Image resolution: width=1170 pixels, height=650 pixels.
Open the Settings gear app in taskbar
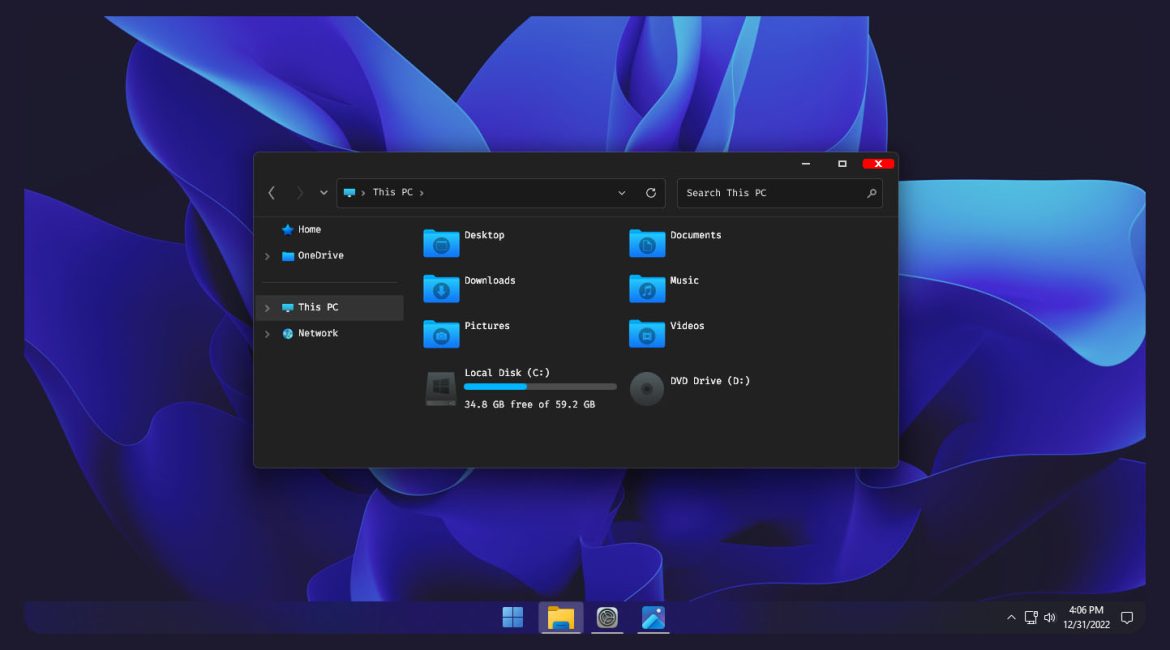point(607,617)
